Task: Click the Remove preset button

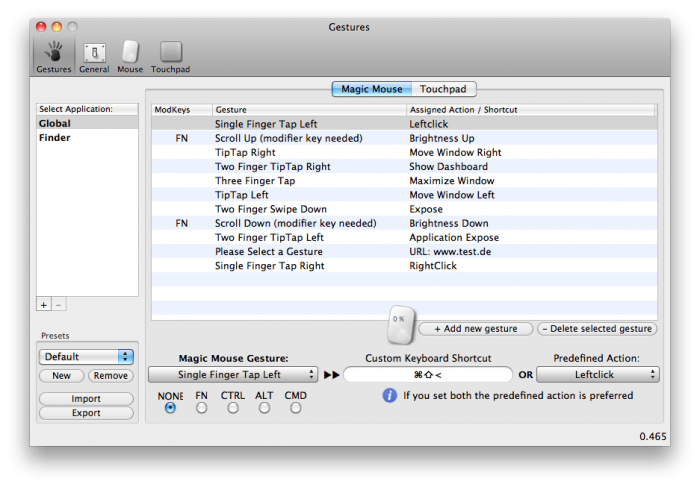Action: pyautogui.click(x=111, y=375)
